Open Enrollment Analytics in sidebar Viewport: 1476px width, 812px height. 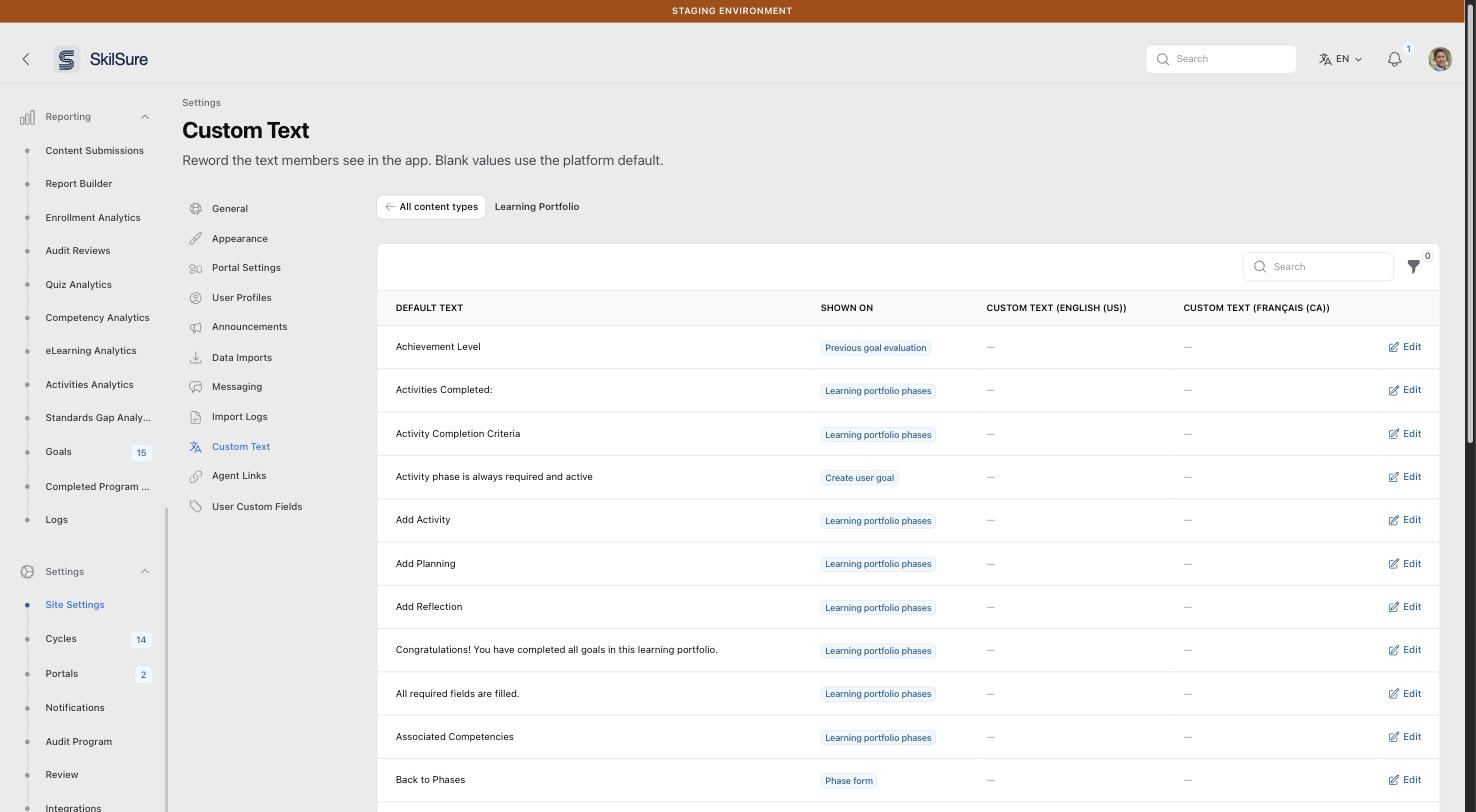tap(93, 218)
